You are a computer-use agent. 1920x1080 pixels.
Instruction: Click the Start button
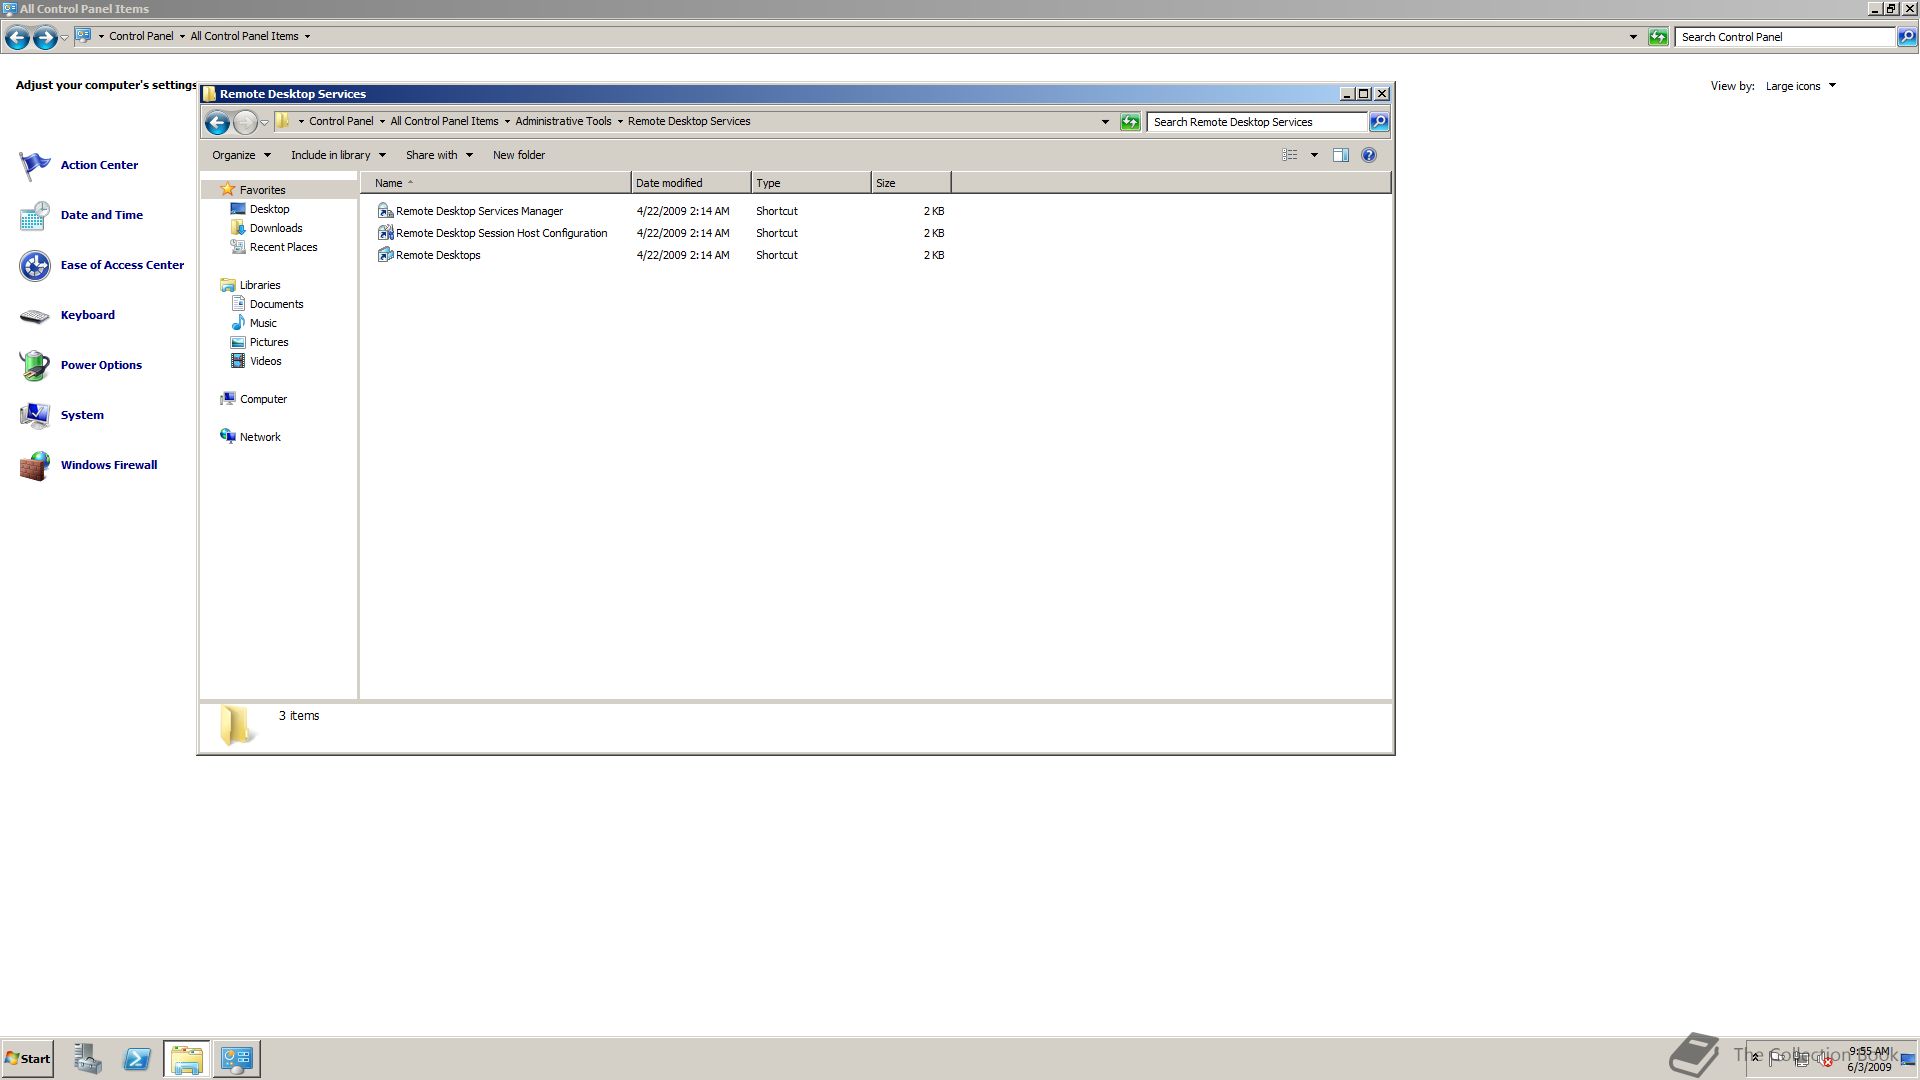point(28,1059)
